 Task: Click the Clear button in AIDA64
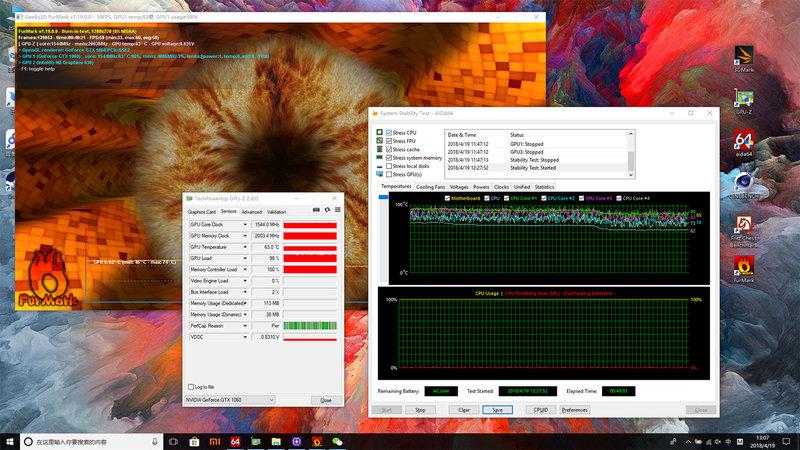click(464, 410)
